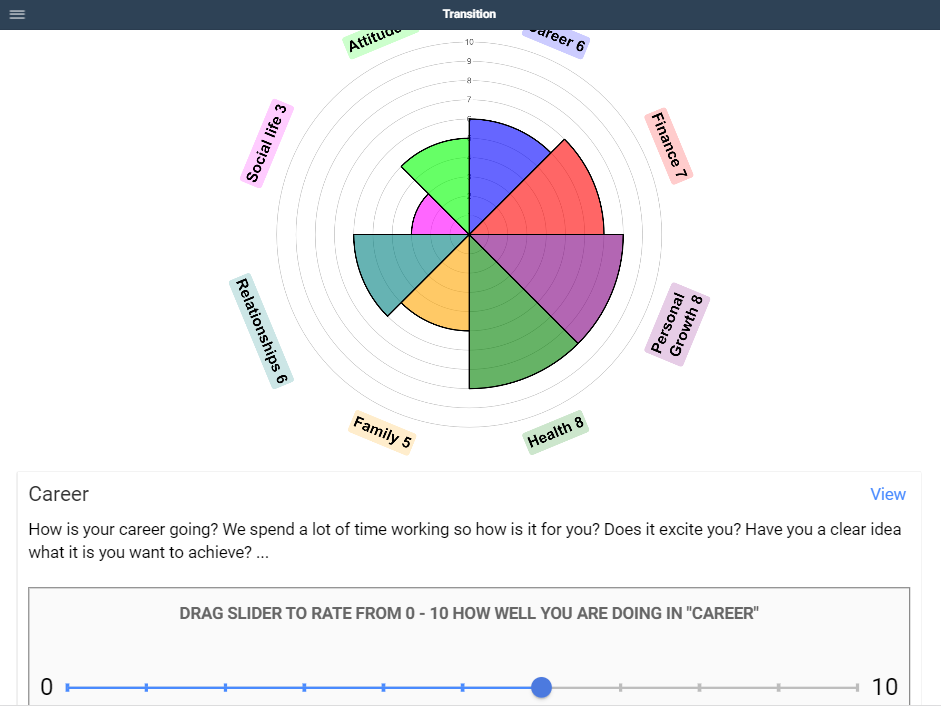Click the teal Relationships wheel segment

tap(395, 264)
